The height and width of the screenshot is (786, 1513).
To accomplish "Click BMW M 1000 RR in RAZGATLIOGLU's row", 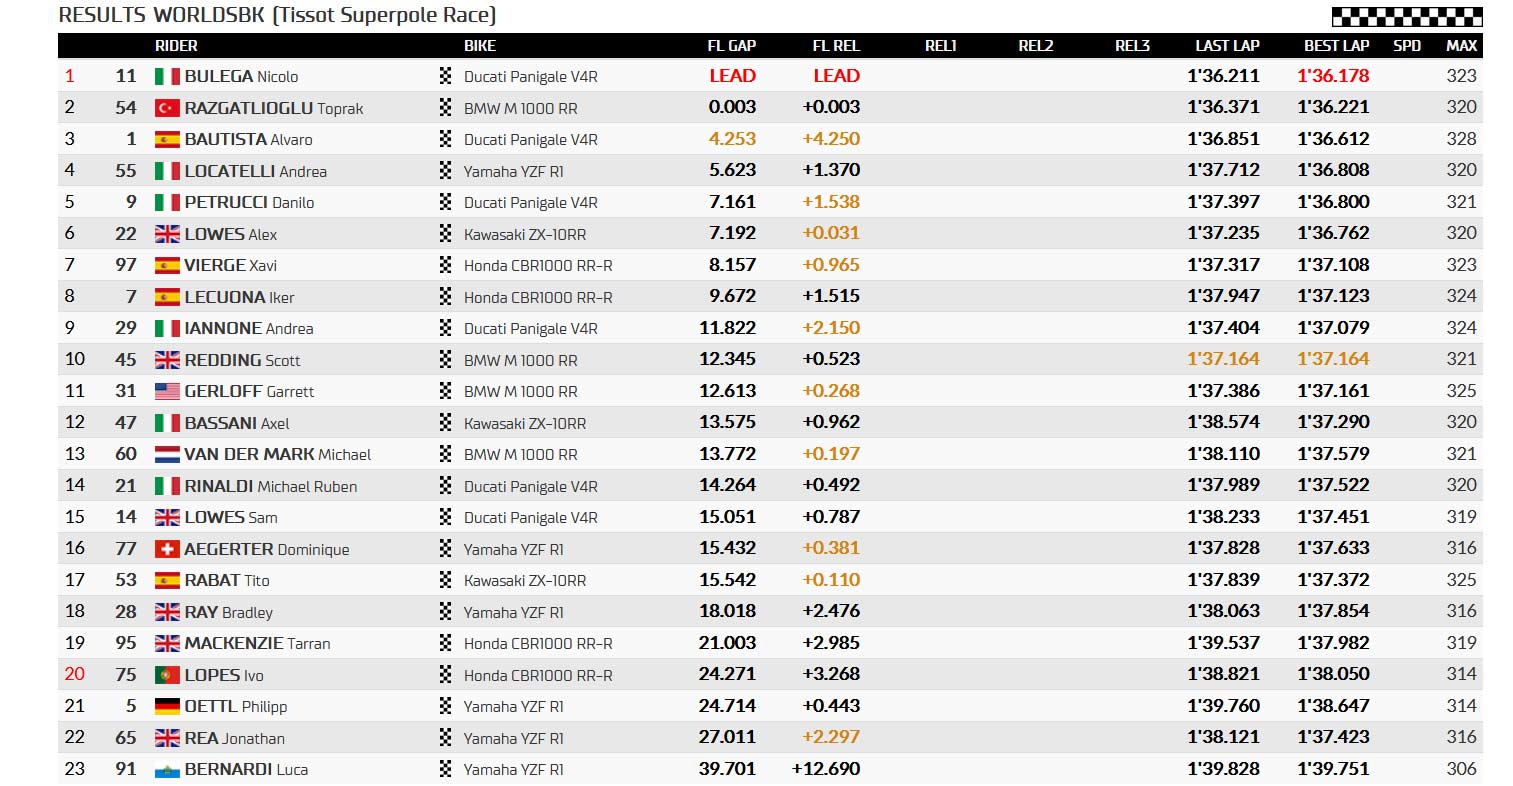I will coord(521,108).
